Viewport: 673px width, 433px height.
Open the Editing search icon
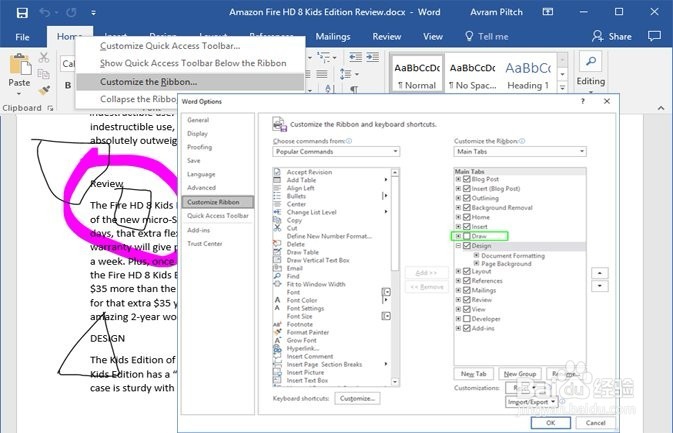pyautogui.click(x=591, y=61)
